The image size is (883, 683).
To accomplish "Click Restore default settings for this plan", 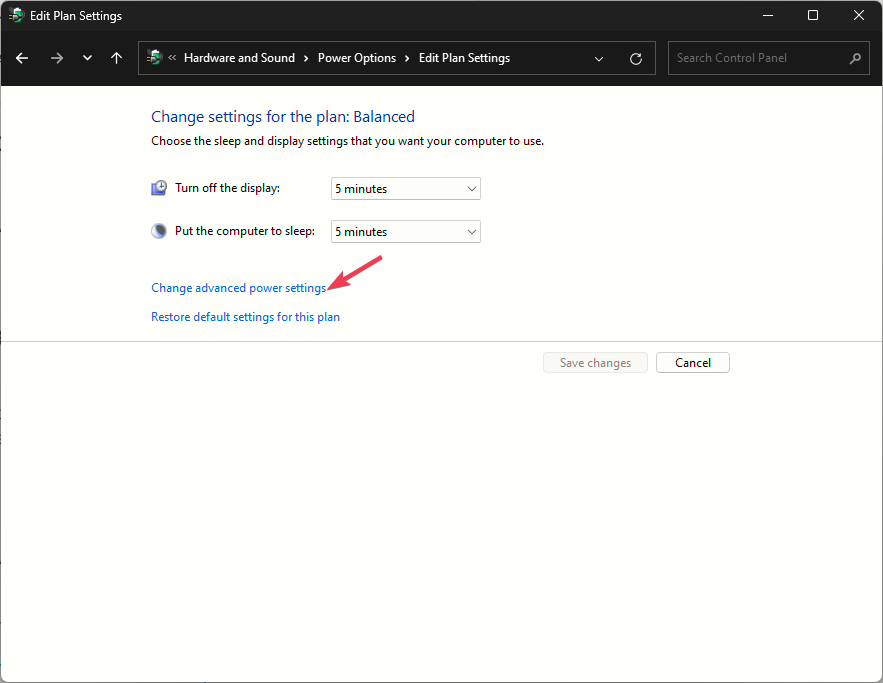I will pos(245,317).
